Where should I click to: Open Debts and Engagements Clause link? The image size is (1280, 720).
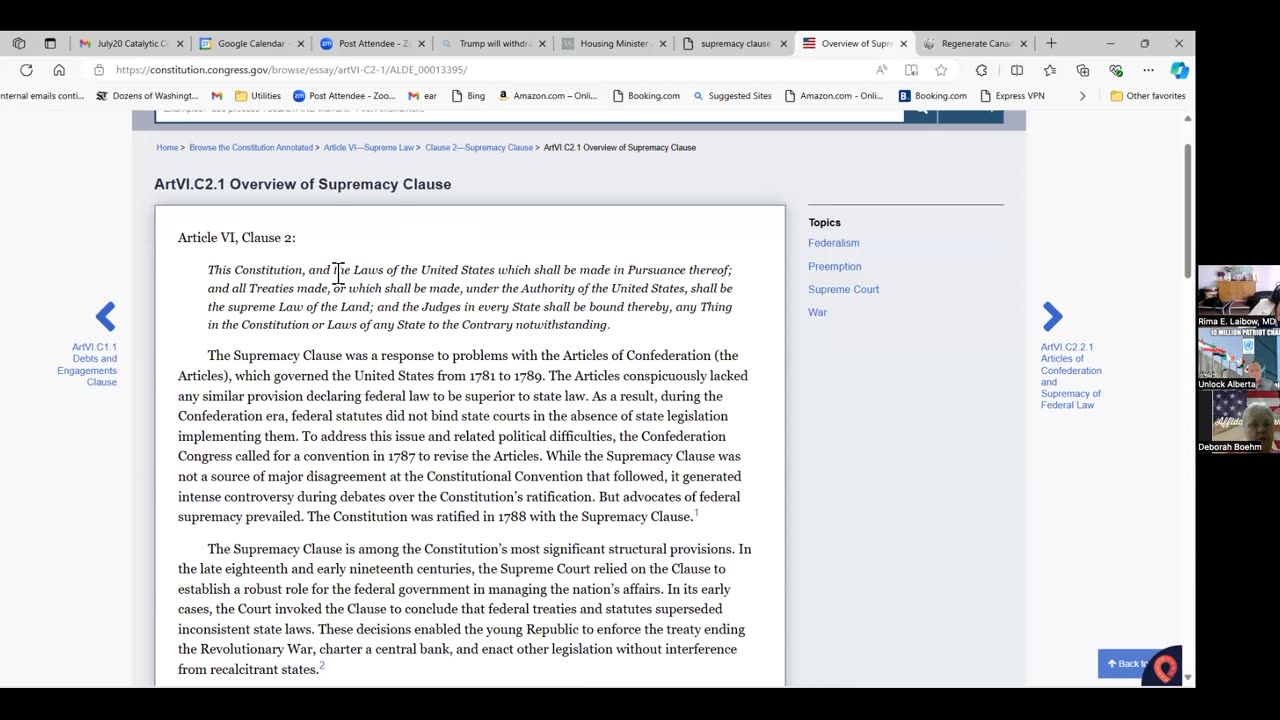click(87, 364)
